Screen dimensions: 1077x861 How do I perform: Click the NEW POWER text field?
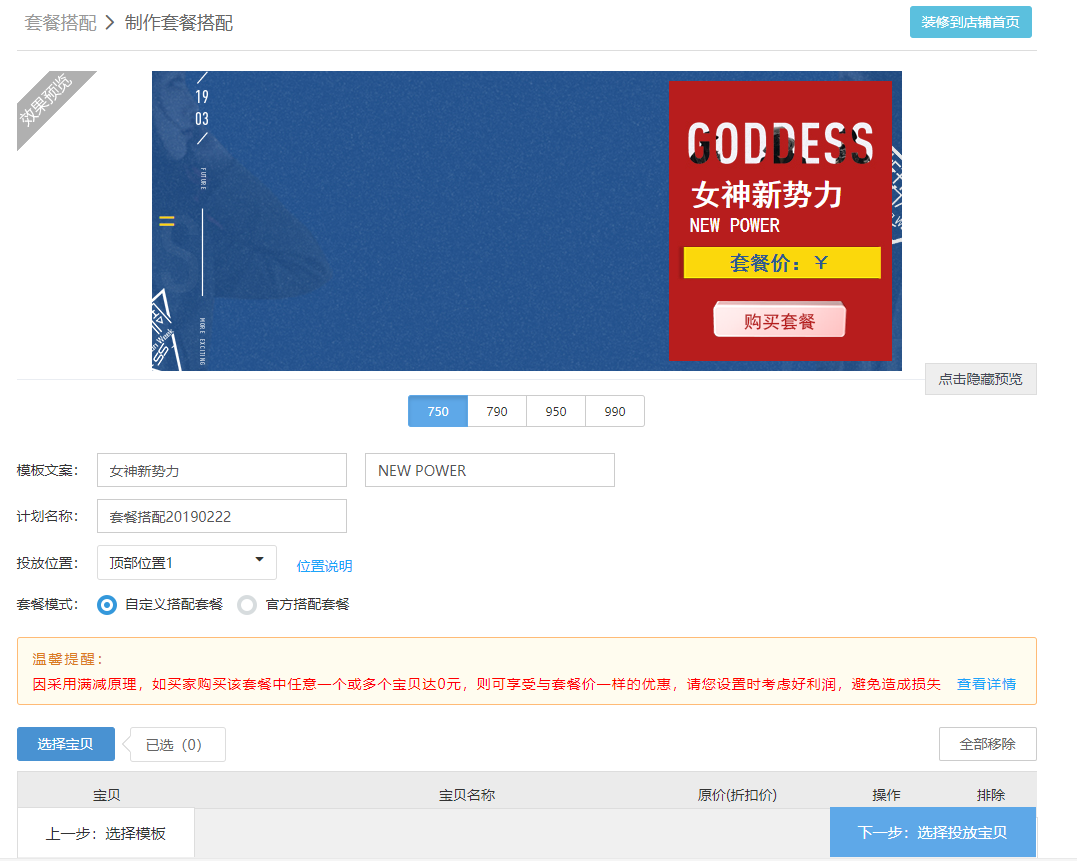point(489,470)
